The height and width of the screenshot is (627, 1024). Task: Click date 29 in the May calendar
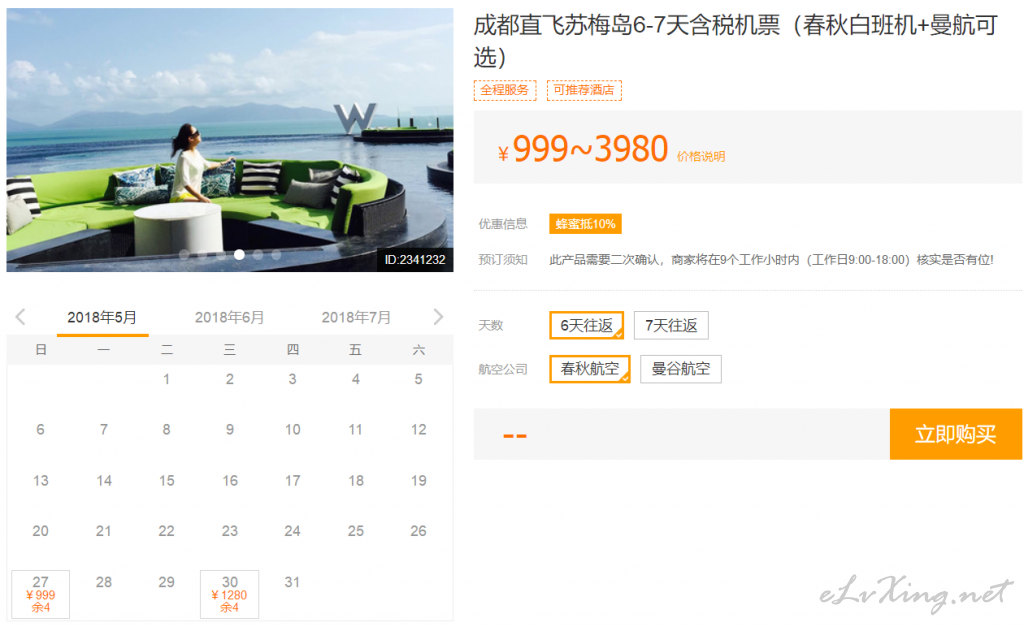click(x=167, y=582)
